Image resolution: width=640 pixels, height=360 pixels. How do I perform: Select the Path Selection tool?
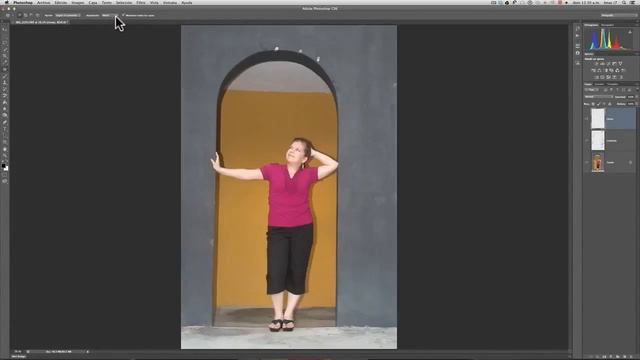click(x=5, y=135)
